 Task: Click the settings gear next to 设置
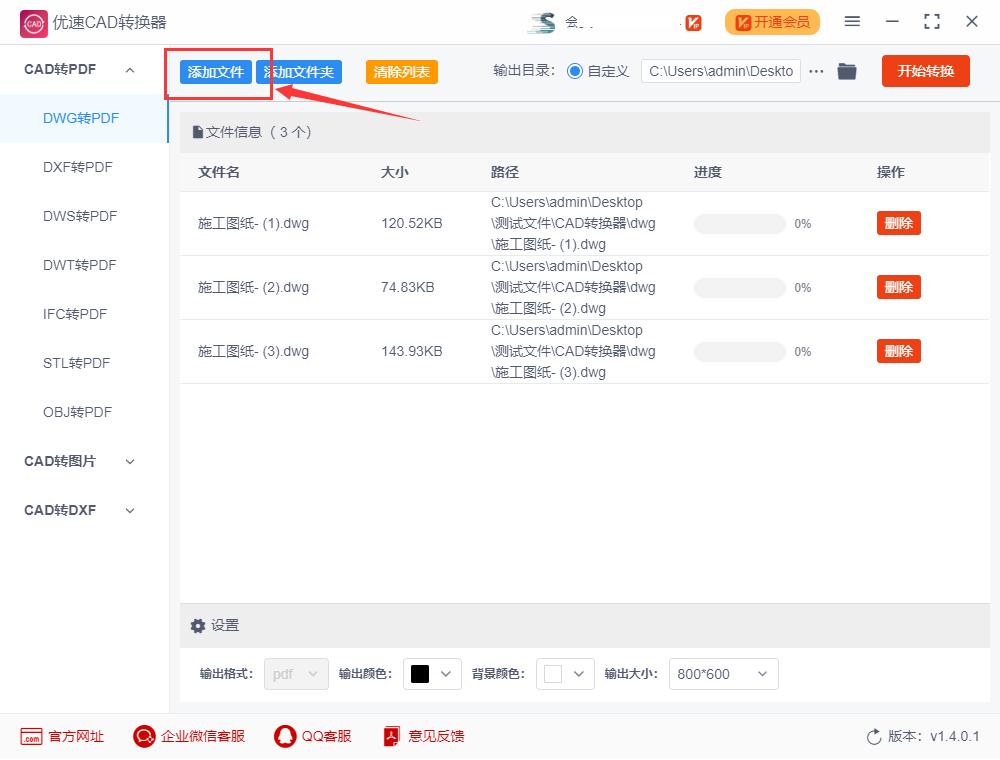click(x=198, y=625)
